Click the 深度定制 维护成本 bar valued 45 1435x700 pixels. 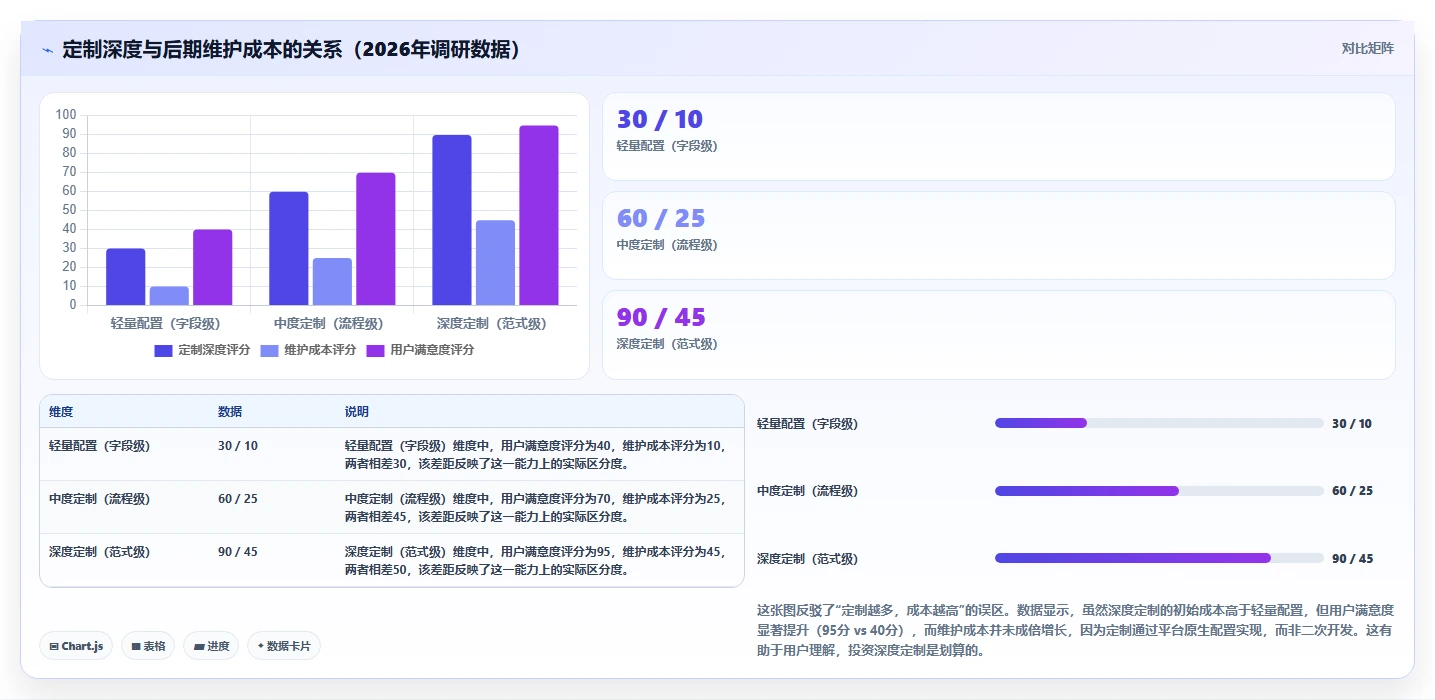coord(495,262)
